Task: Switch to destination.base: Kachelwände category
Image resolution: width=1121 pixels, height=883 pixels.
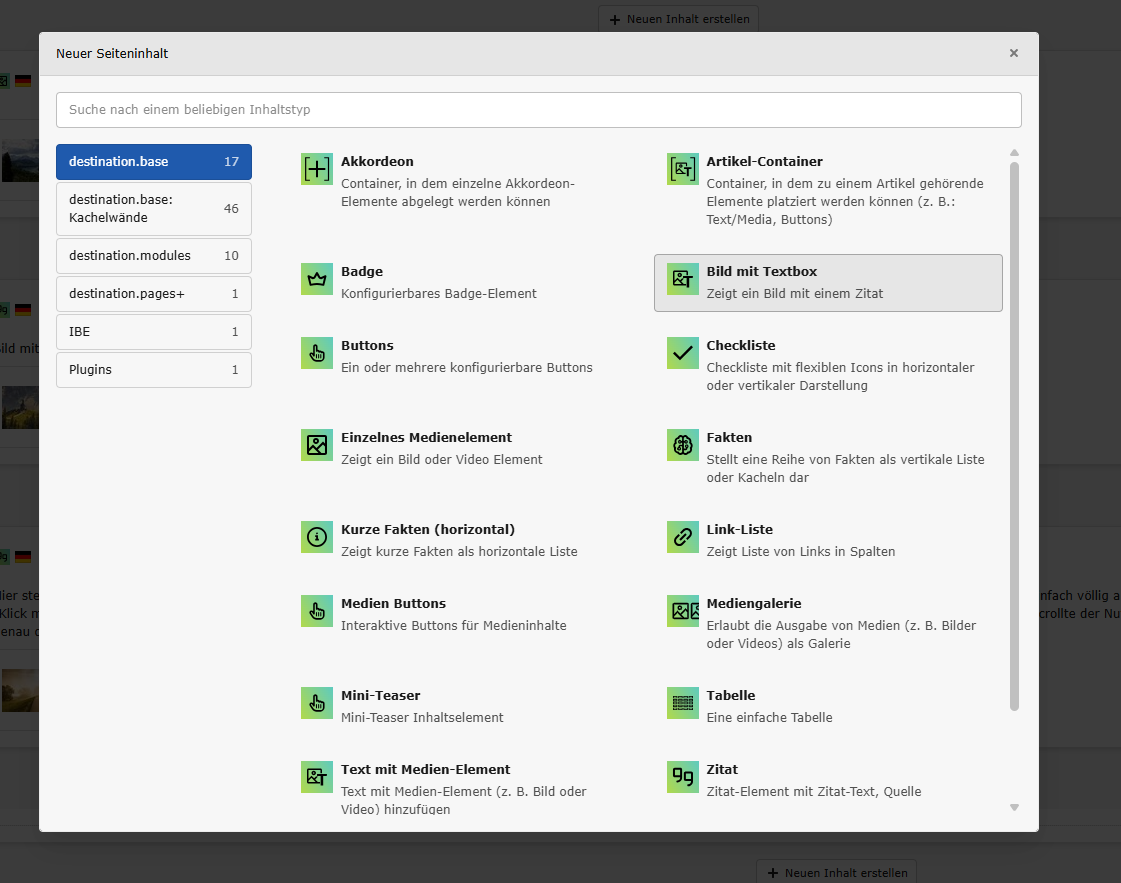Action: coord(154,208)
